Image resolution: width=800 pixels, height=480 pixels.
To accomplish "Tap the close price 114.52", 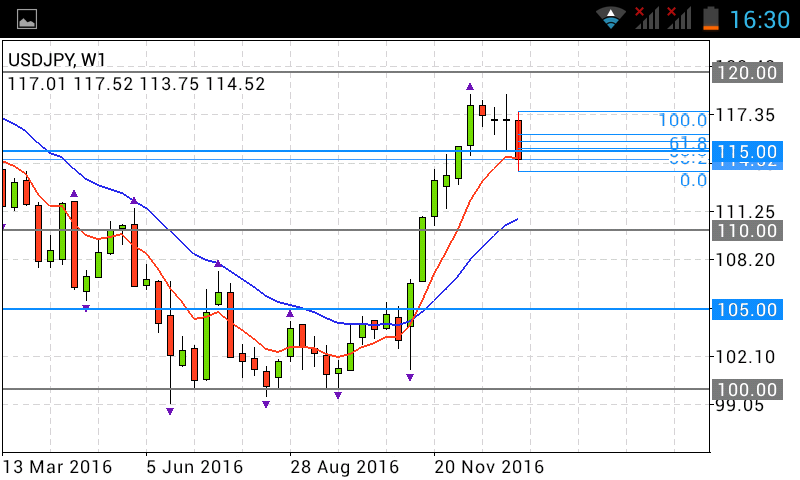I will pos(235,84).
